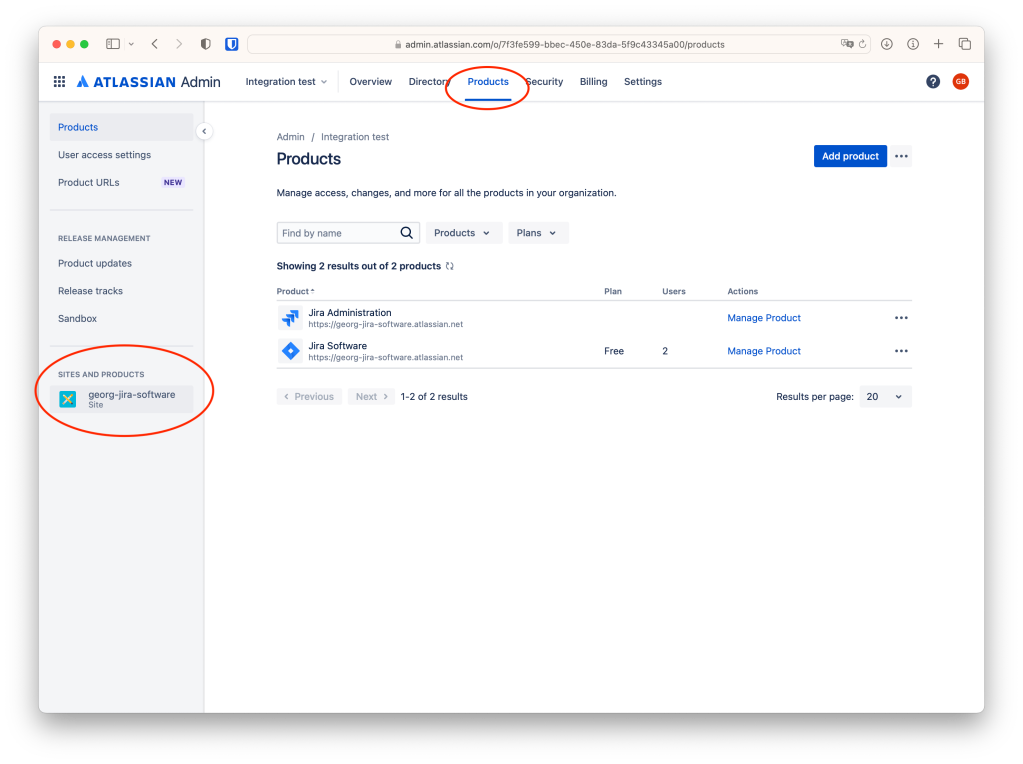Click the Integration test breadcrumb link

click(355, 137)
